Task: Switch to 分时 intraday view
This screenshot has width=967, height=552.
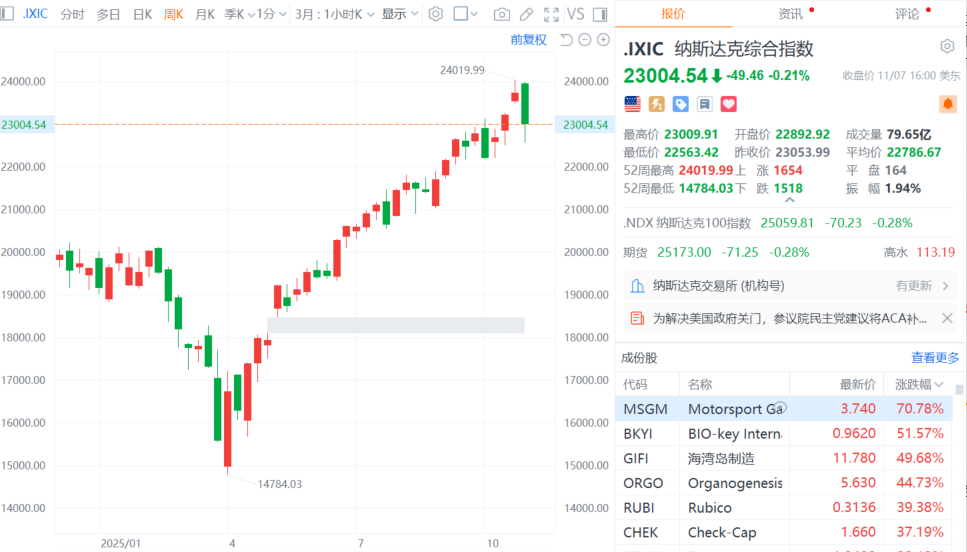Action: 72,14
